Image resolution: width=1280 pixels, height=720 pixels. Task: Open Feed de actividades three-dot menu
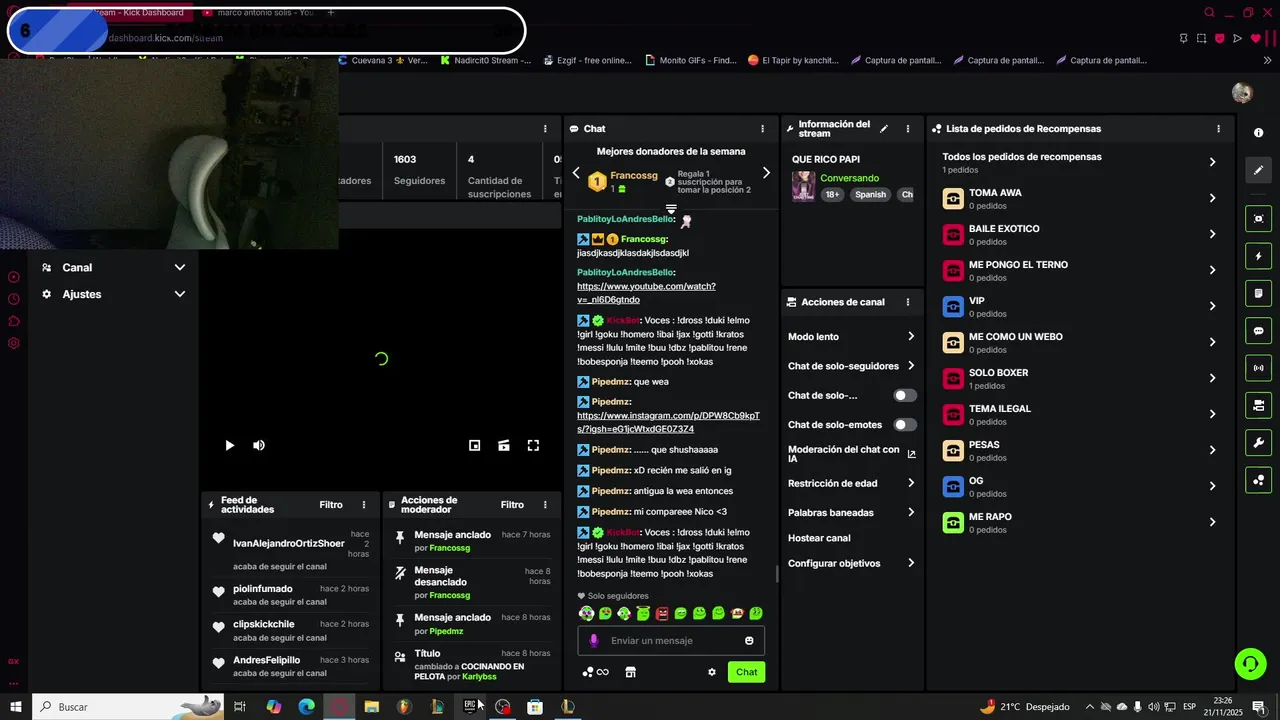364,505
